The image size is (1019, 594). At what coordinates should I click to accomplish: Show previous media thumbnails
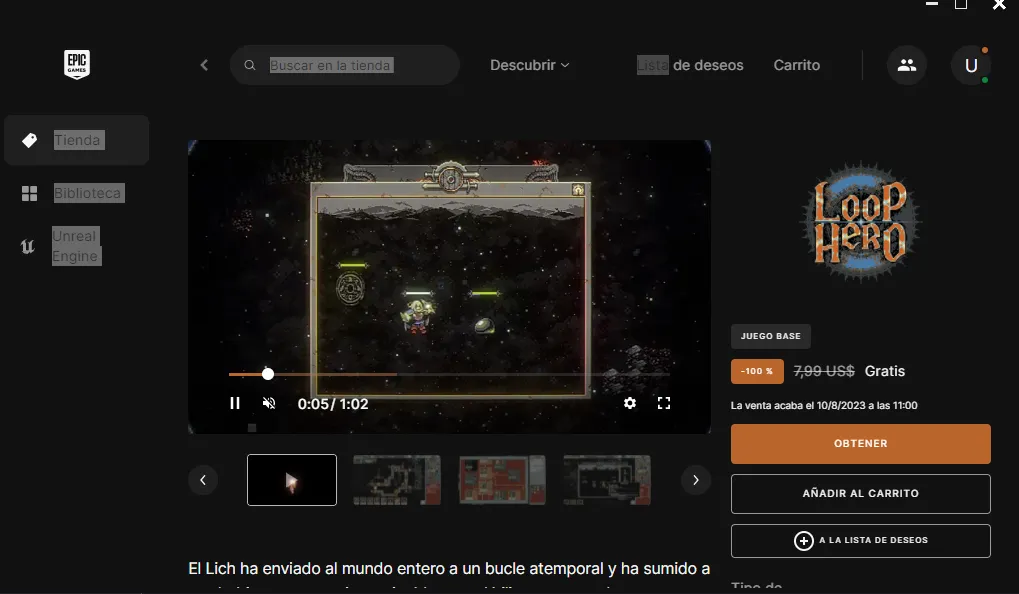click(203, 480)
